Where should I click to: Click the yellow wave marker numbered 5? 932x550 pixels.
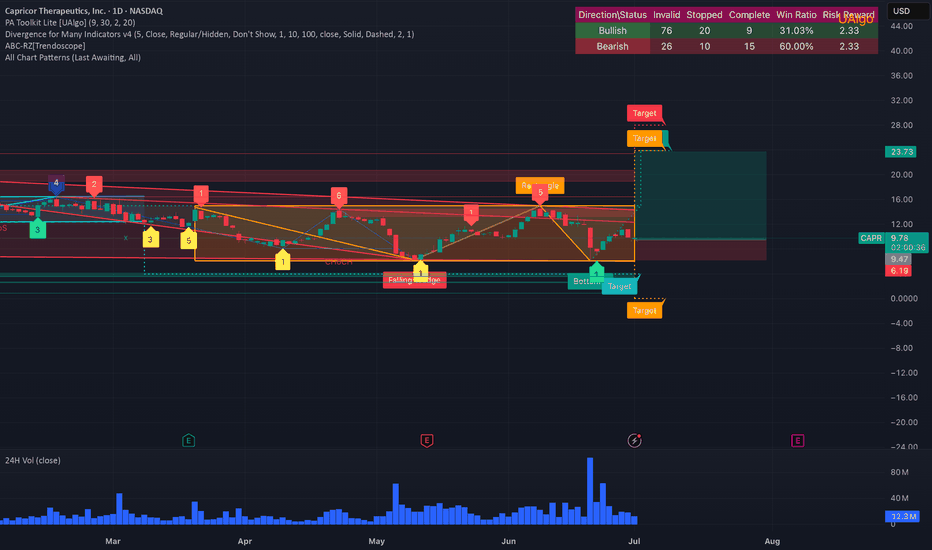coord(188,239)
